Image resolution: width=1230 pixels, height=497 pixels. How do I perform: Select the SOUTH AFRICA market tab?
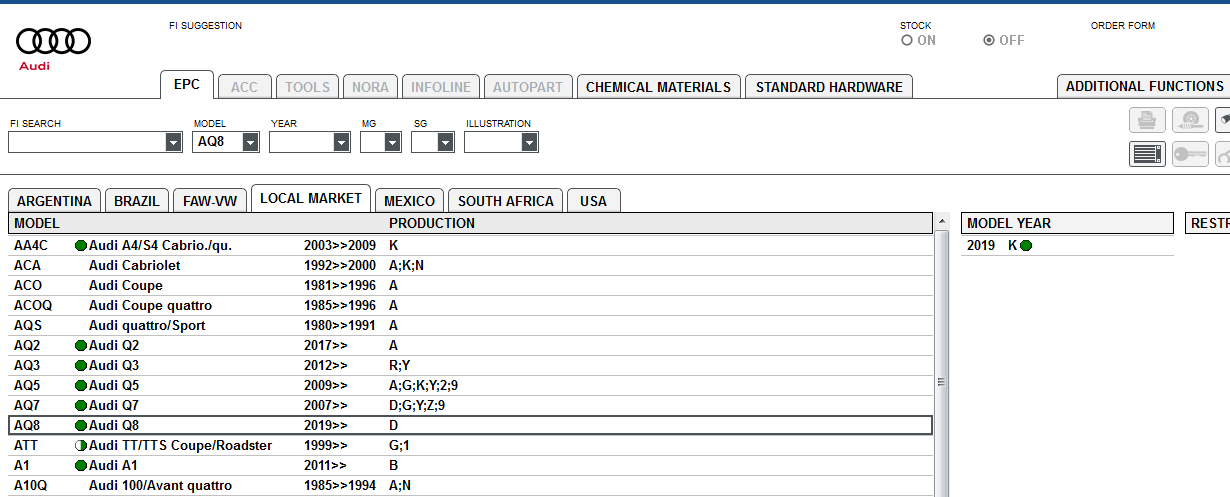tap(506, 201)
